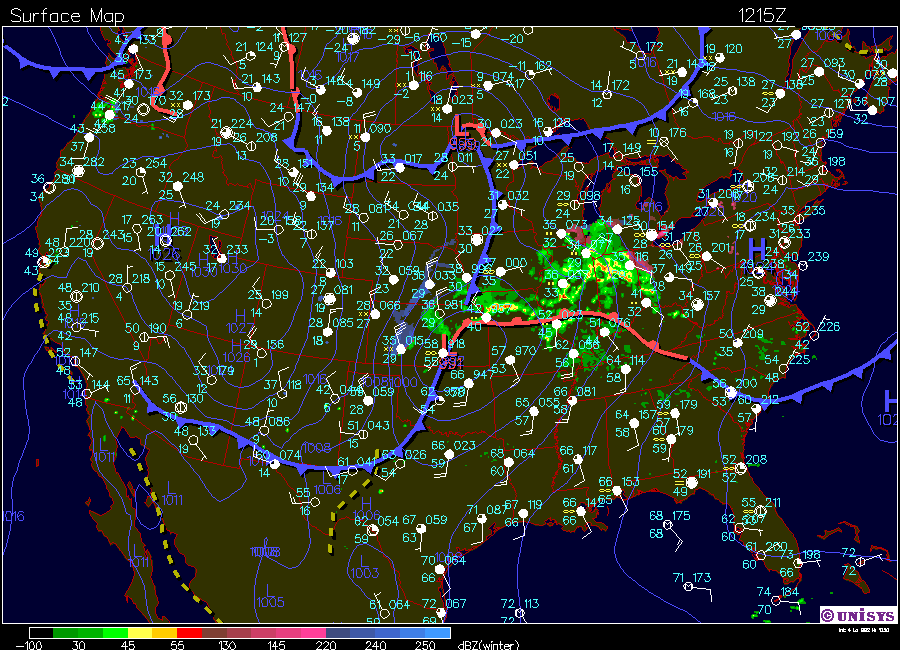This screenshot has height=650, width=900.
Task: Click the station plot reading 72 113
Action: 518,610
